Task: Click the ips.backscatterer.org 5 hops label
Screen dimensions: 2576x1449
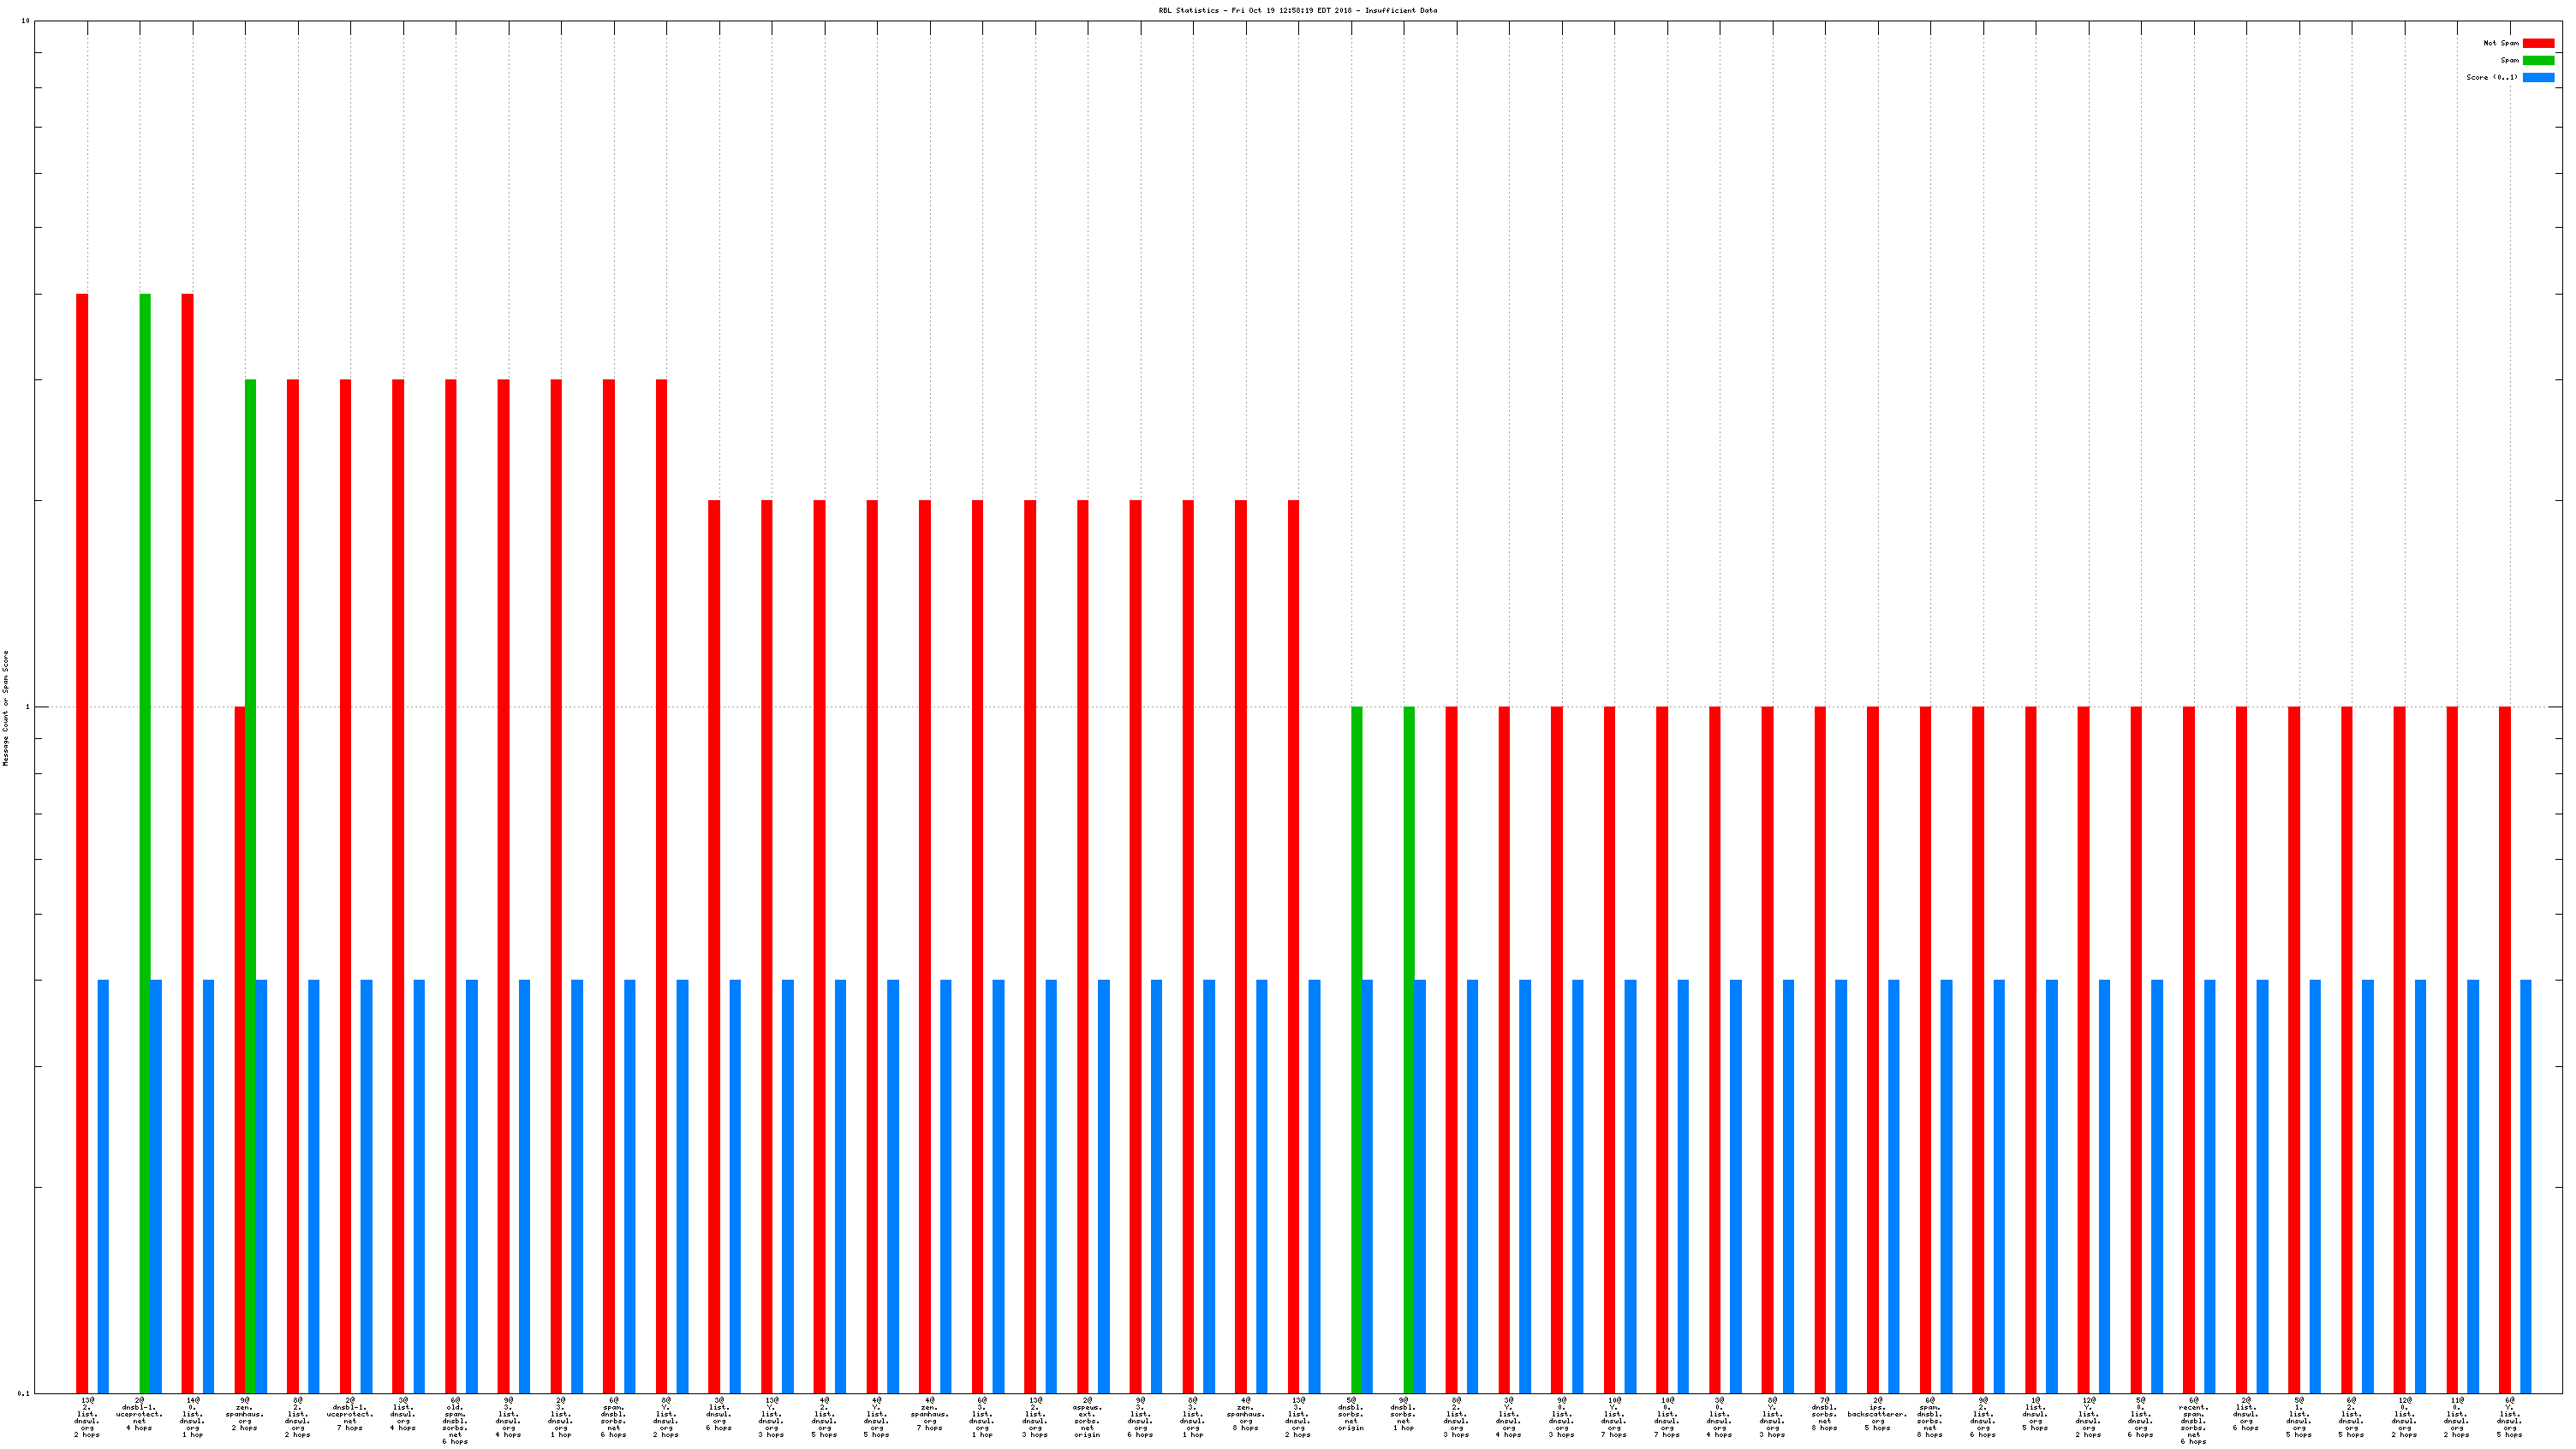Action: tap(1877, 1414)
